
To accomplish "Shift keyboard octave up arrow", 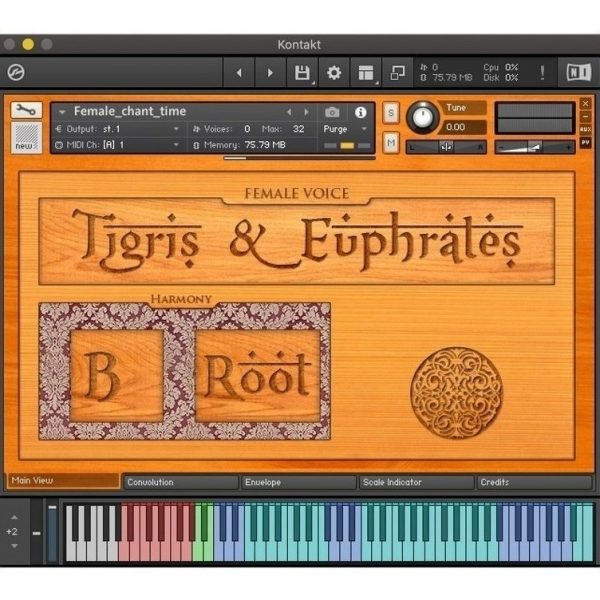I will [x=14, y=517].
